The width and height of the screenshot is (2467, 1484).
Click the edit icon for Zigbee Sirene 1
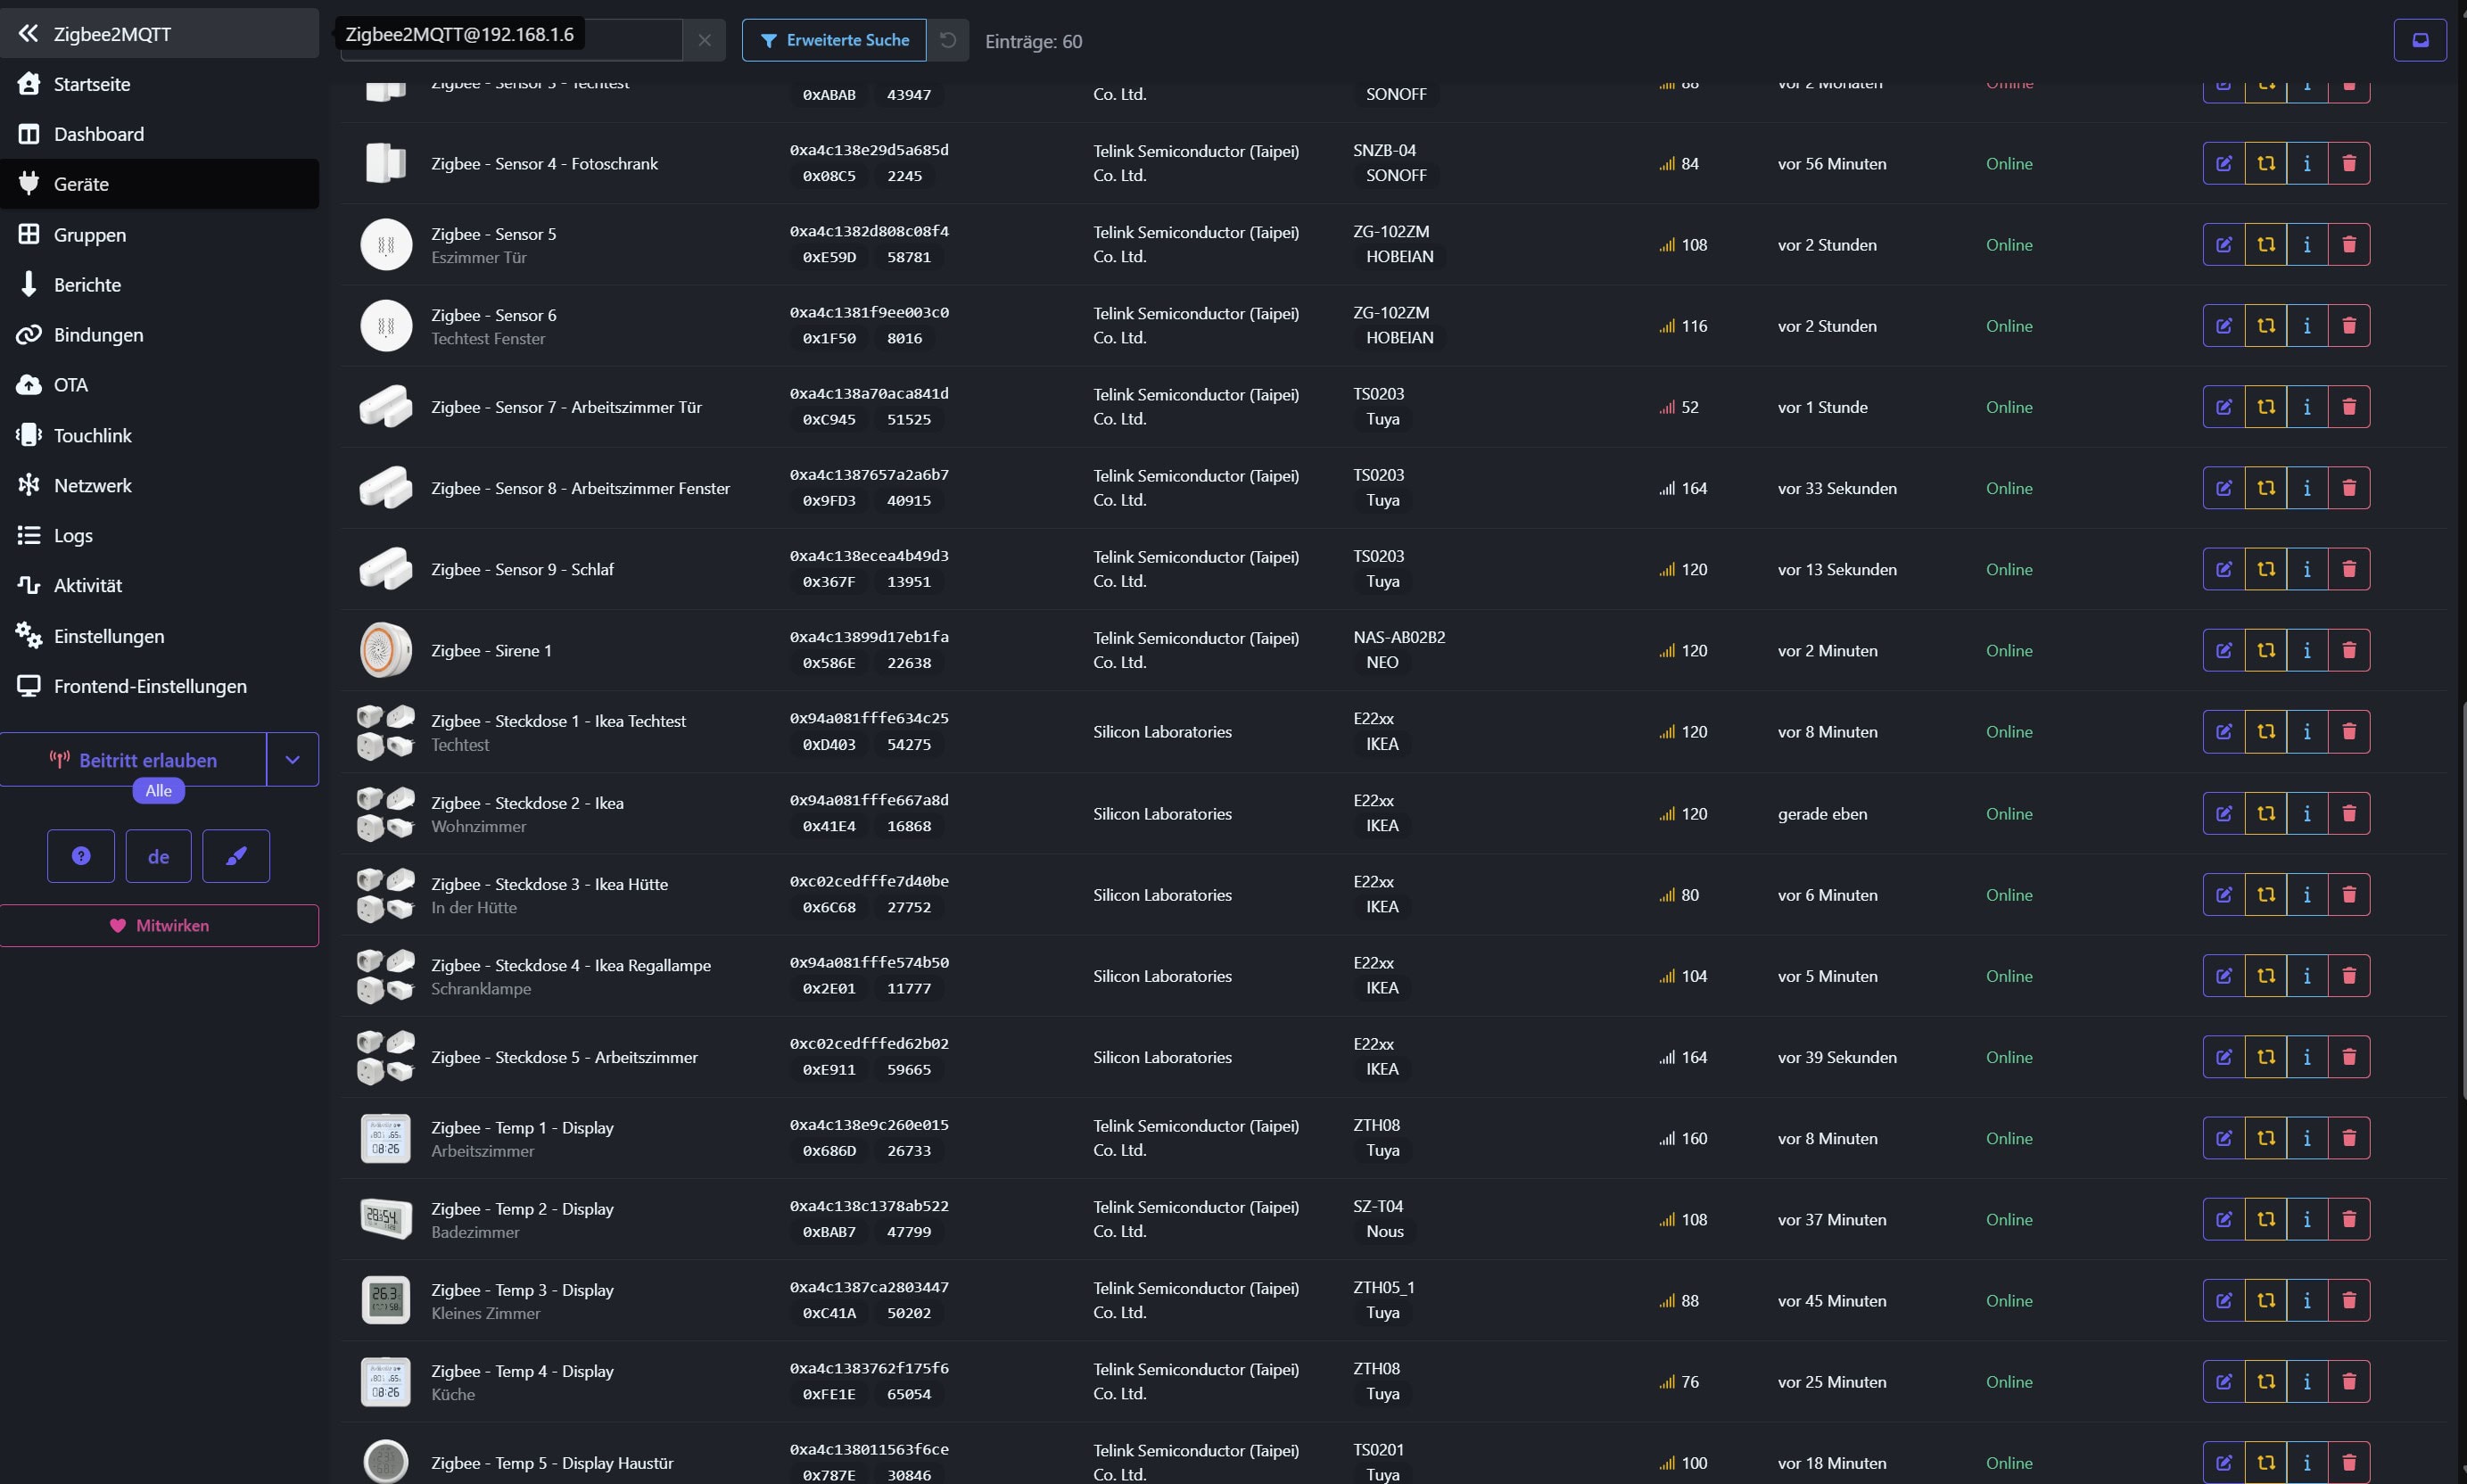click(x=2223, y=650)
